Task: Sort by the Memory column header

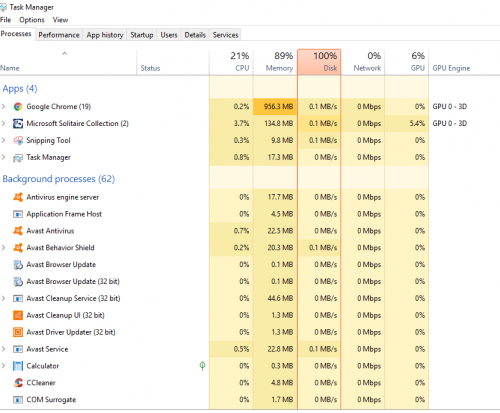Action: pos(275,62)
